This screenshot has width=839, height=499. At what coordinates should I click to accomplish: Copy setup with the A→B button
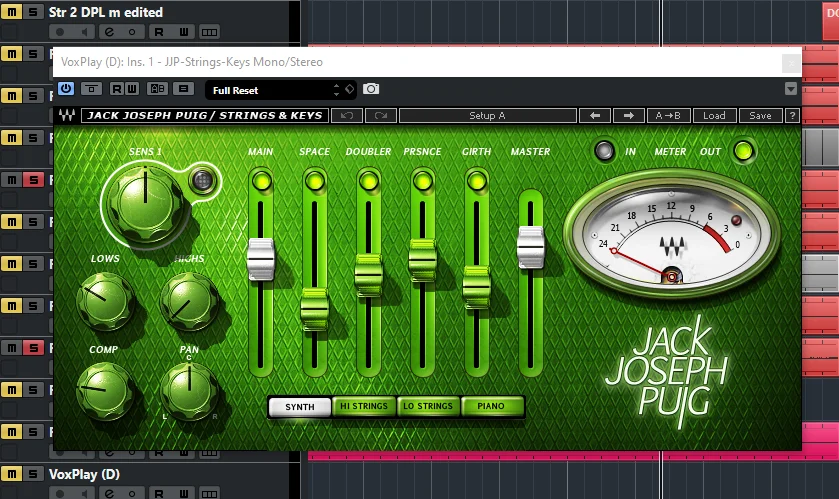pos(668,116)
